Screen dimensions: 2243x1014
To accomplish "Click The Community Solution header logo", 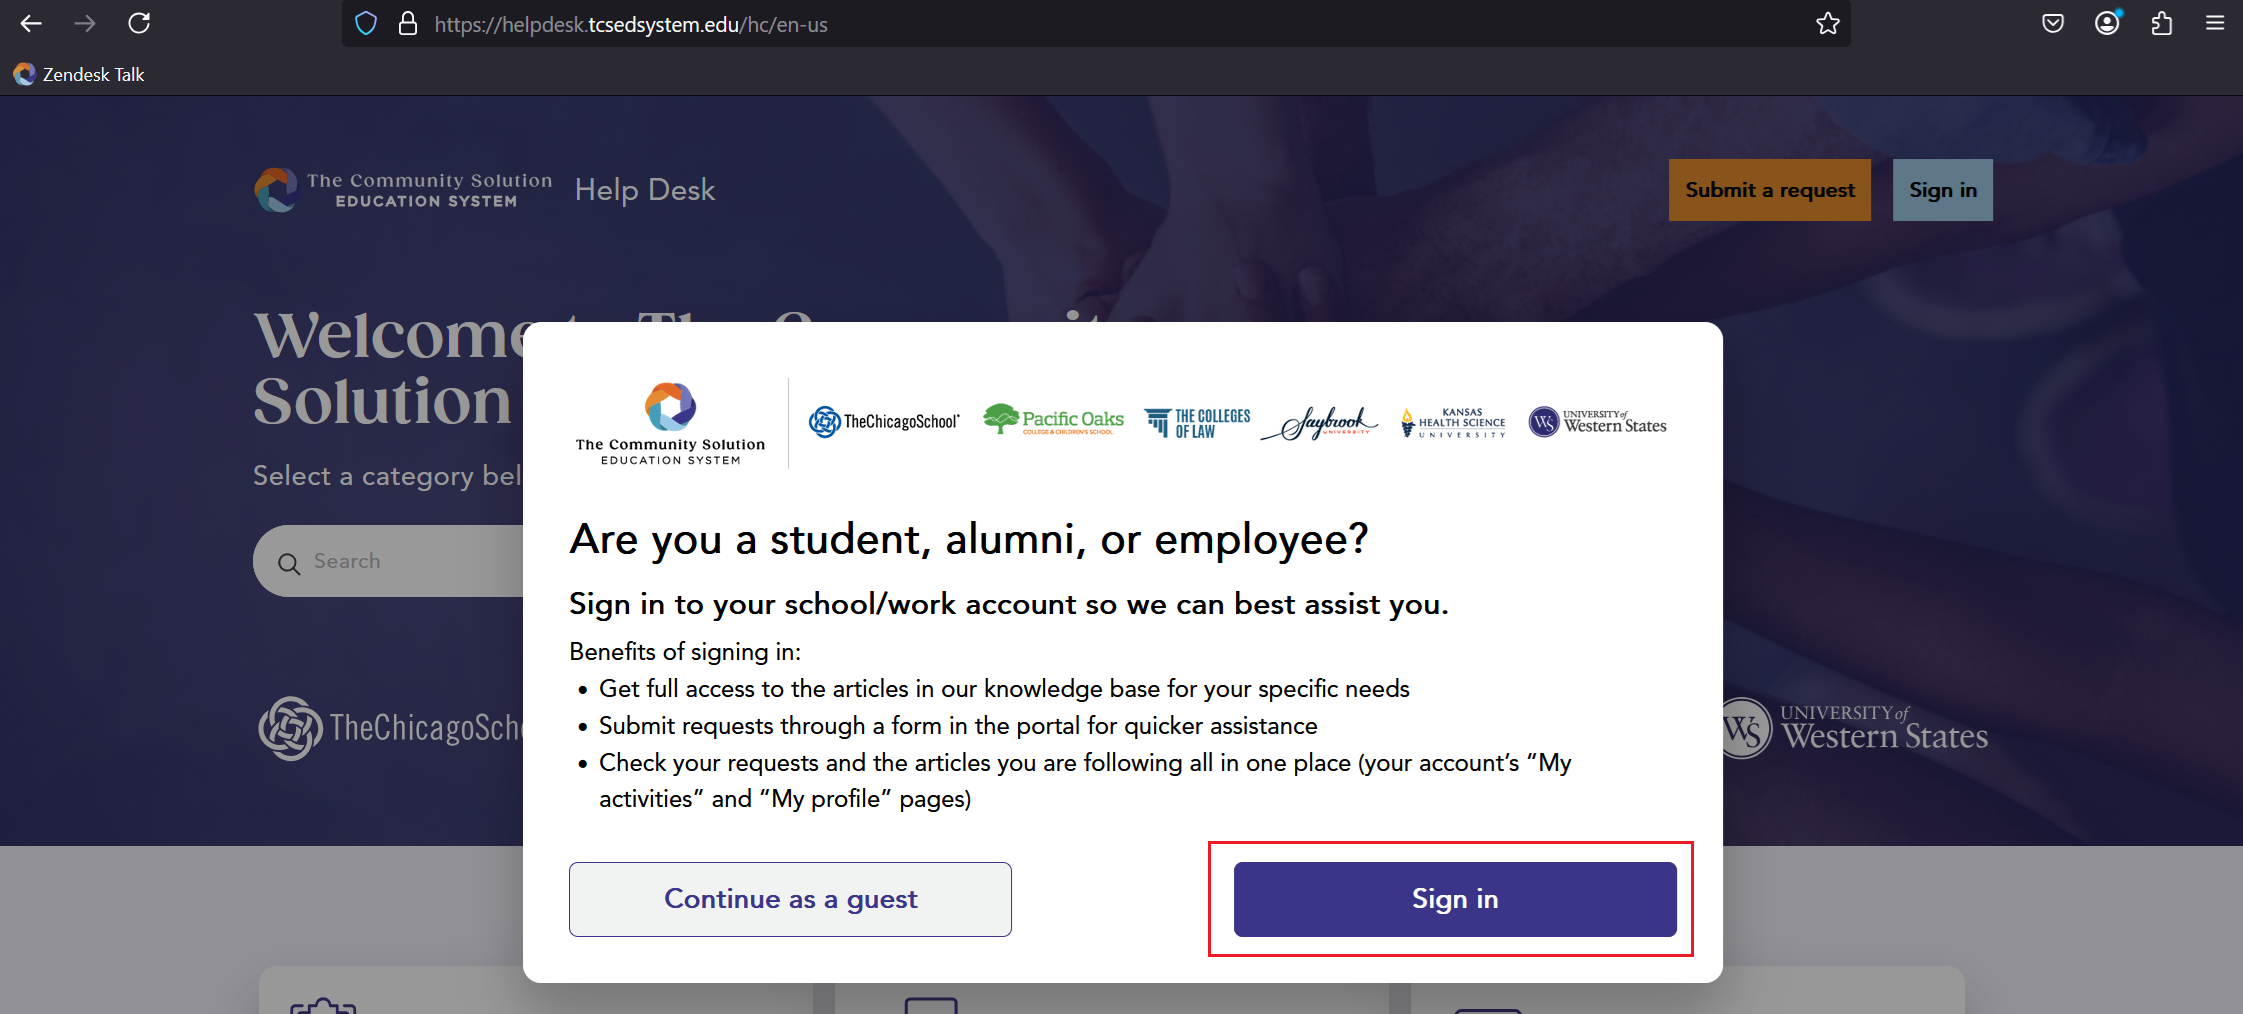I will tap(403, 190).
